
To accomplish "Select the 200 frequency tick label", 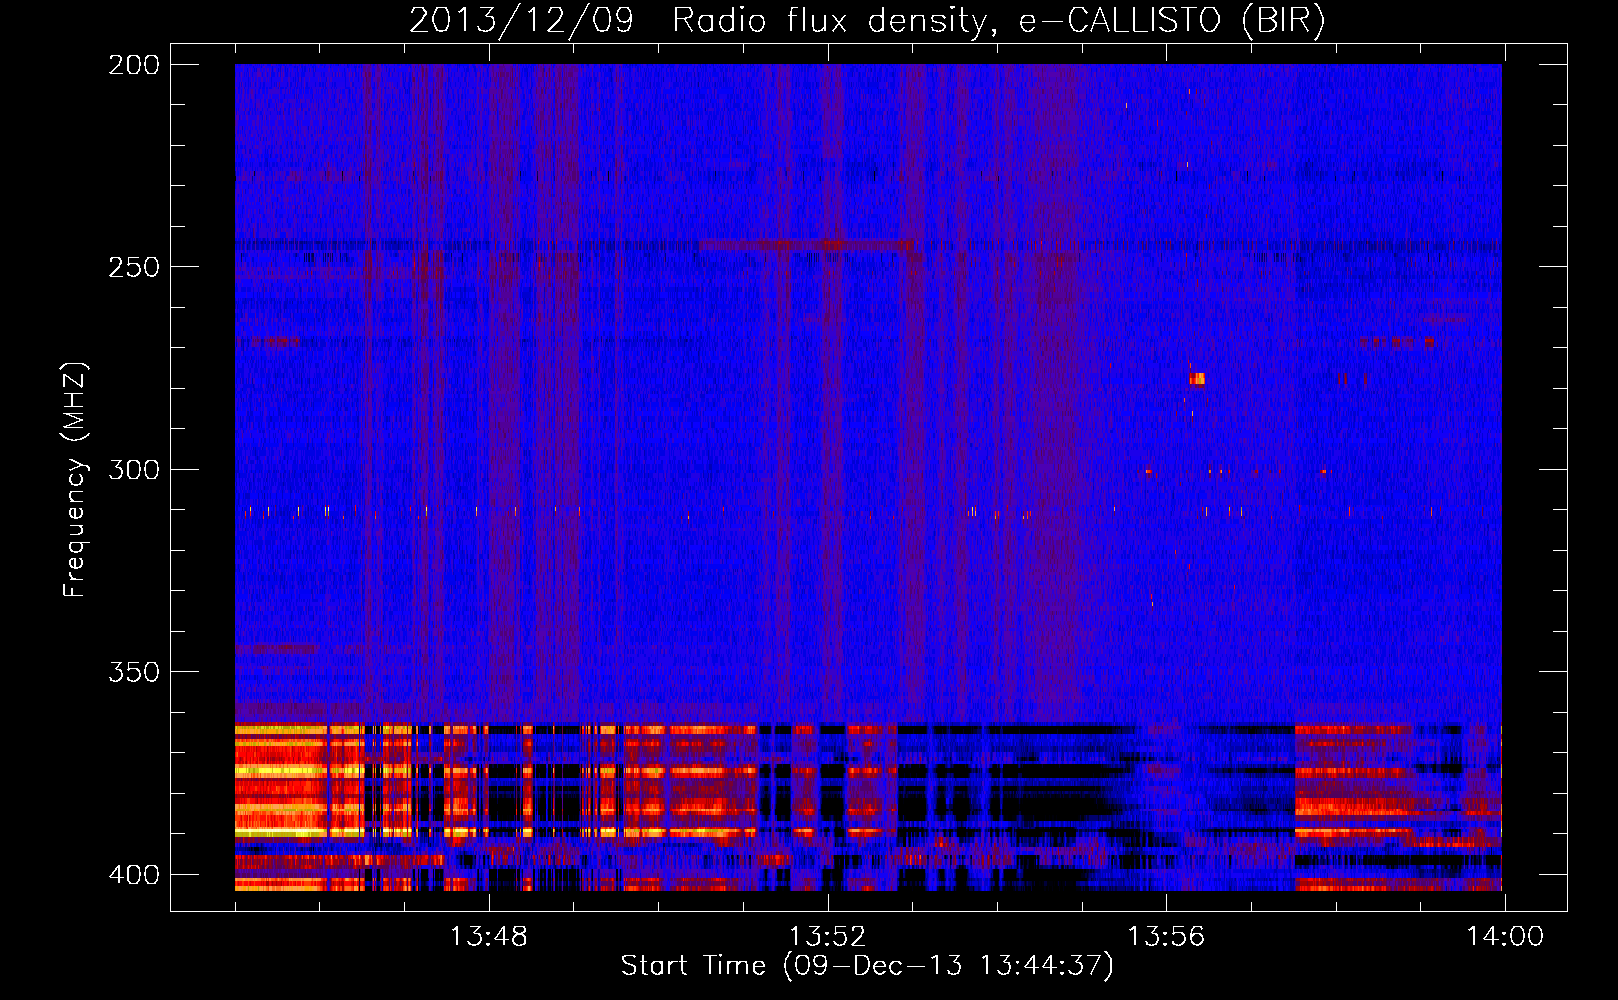I will point(134,65).
